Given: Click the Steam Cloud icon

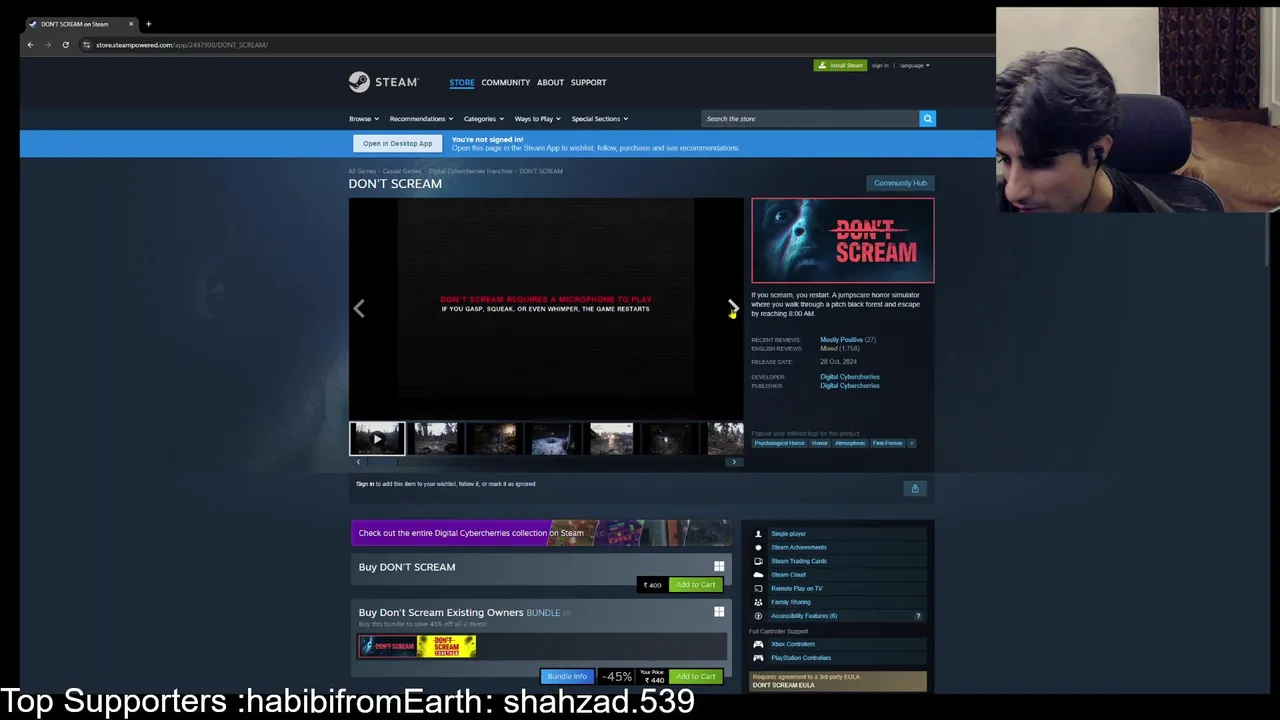Looking at the screenshot, I should (758, 575).
